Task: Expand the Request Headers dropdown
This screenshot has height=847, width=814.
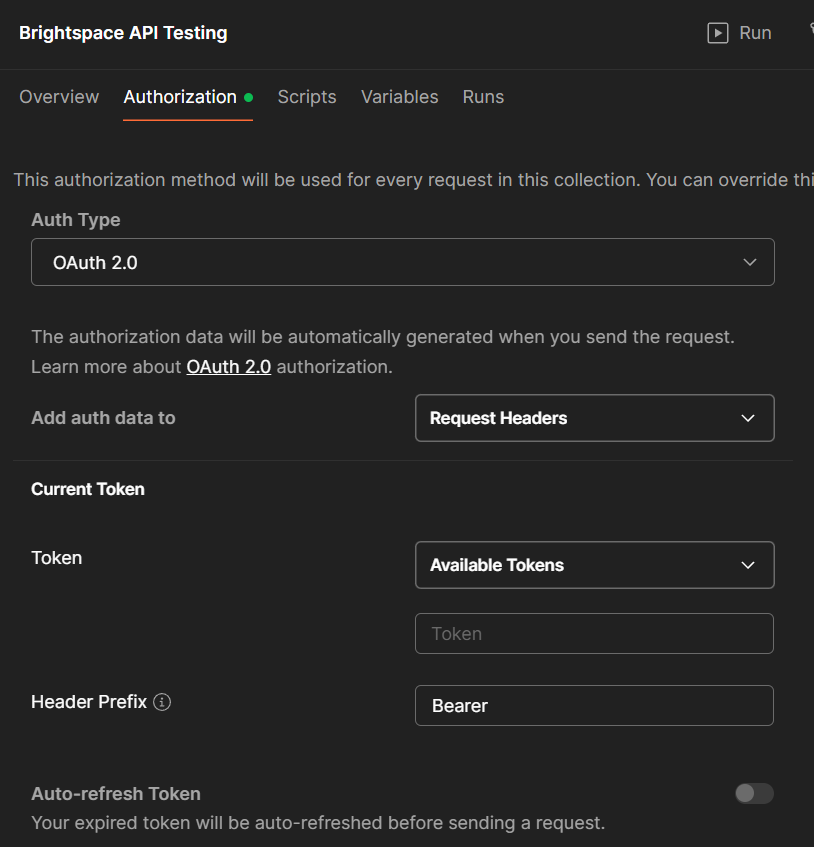Action: 594,418
